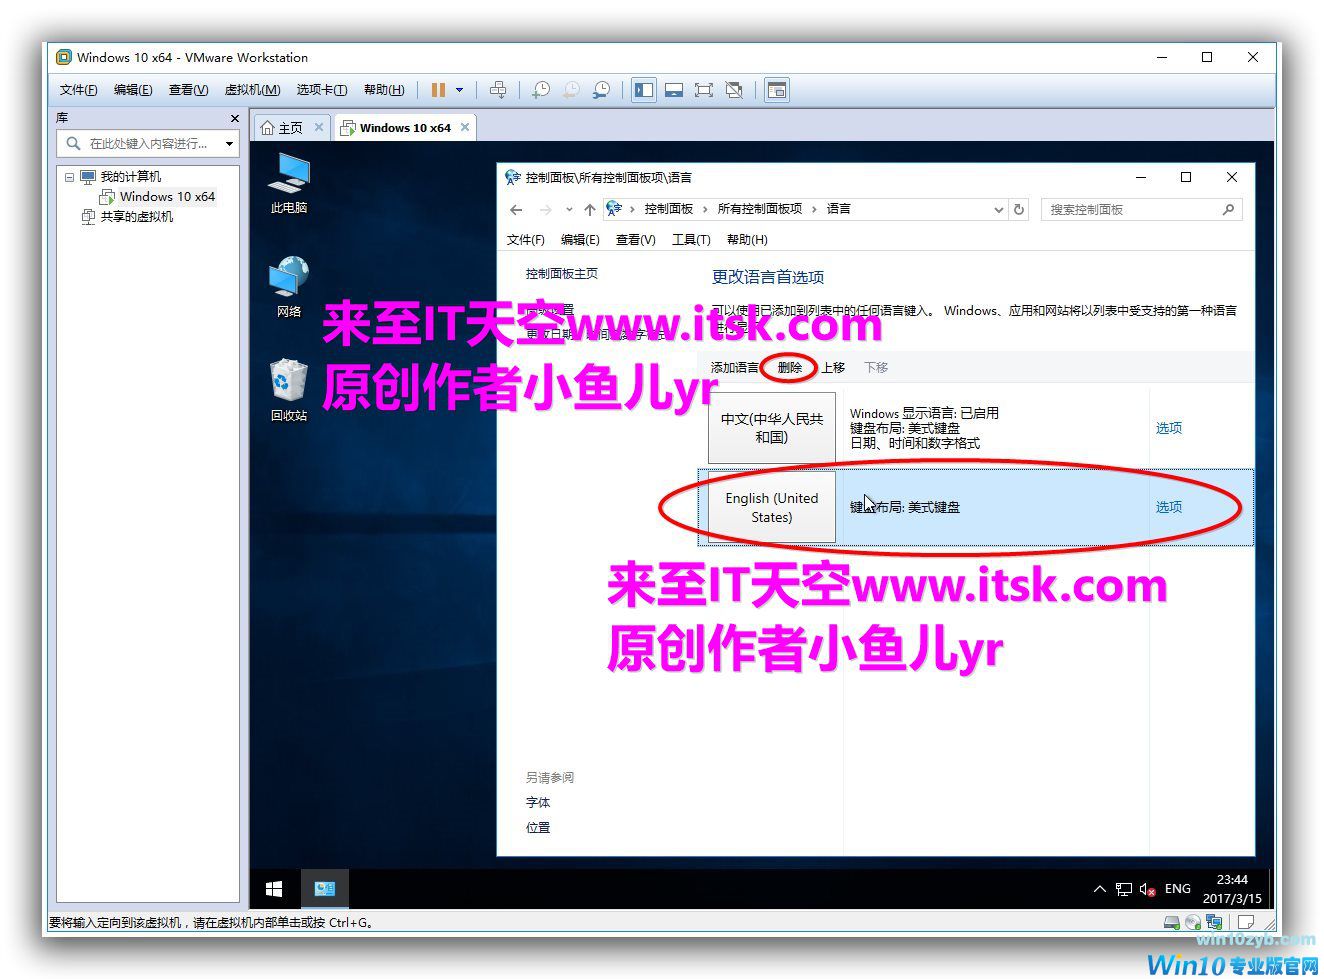Open control panel 工具(T) menu
Image resolution: width=1324 pixels, height=979 pixels.
click(691, 240)
